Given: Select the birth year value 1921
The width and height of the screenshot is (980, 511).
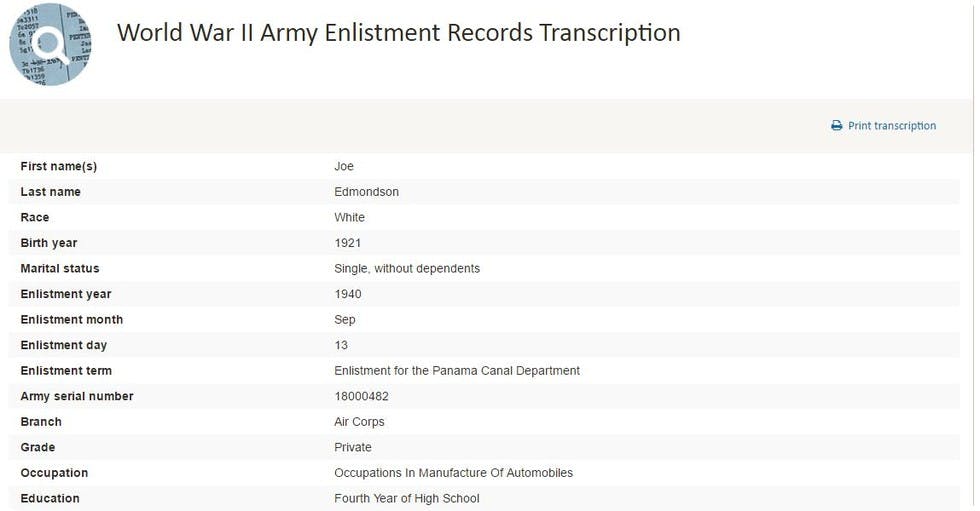Looking at the screenshot, I should [x=348, y=243].
